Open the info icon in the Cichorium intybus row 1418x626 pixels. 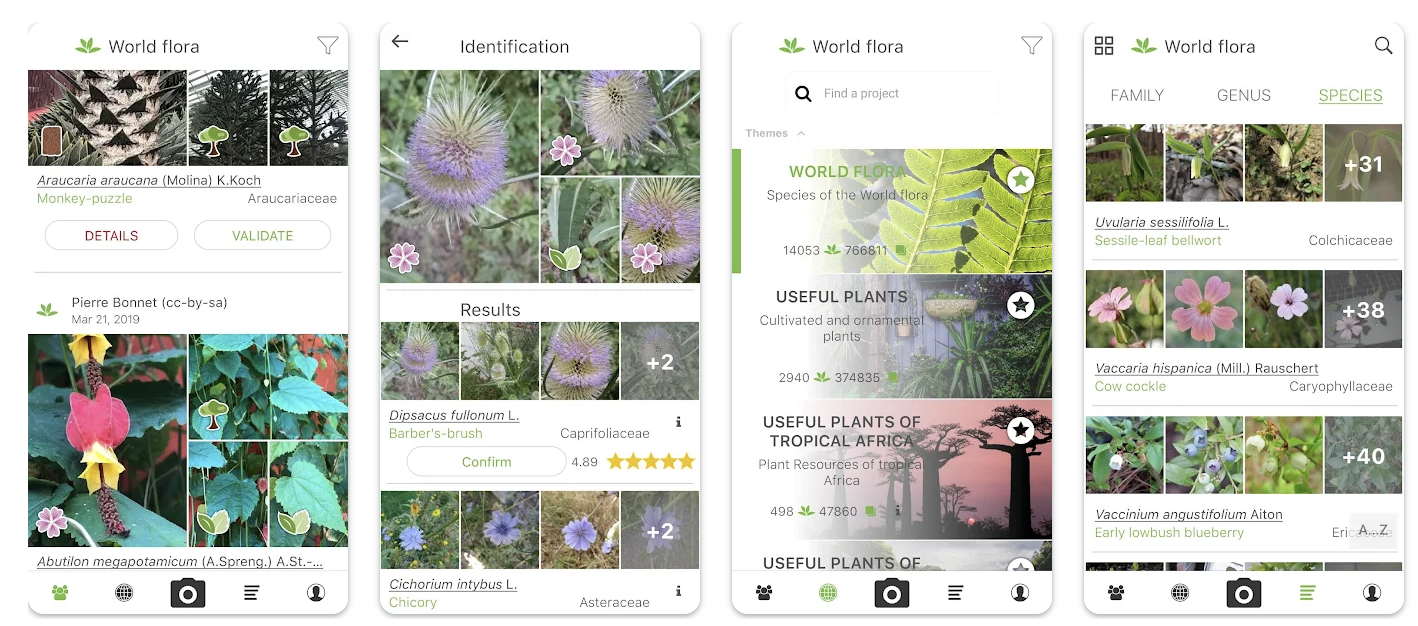point(678,591)
